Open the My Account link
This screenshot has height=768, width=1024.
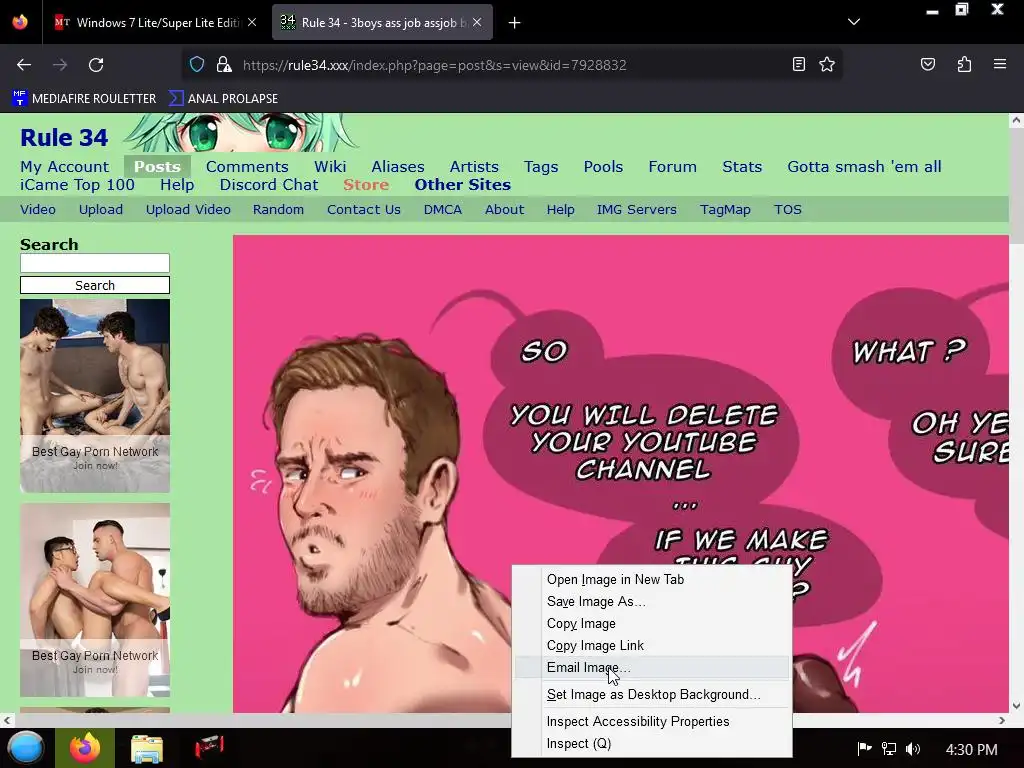click(x=65, y=167)
